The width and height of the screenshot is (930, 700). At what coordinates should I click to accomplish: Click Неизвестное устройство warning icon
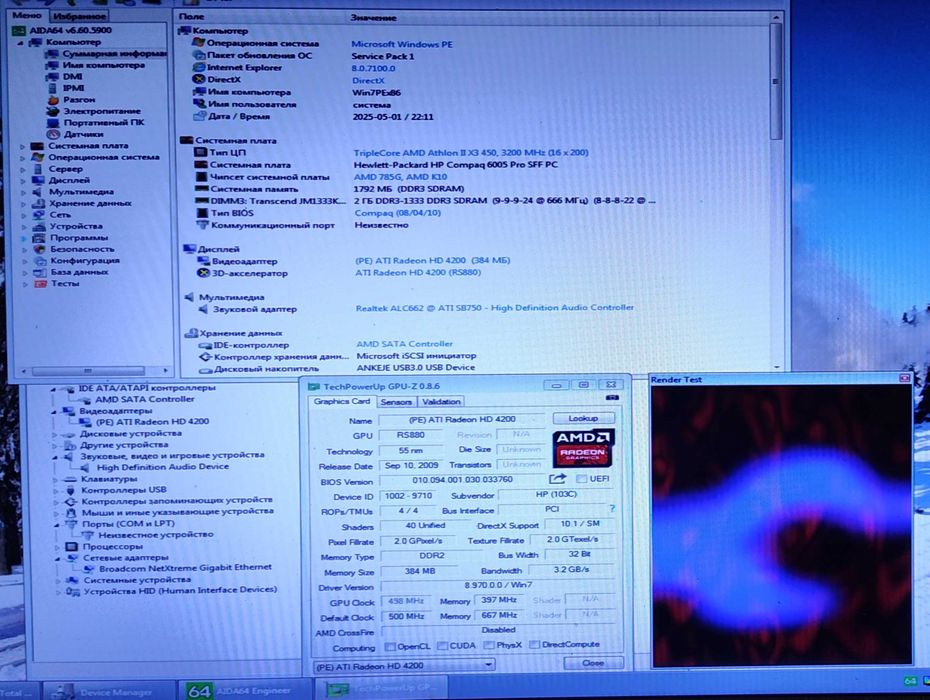tap(88, 534)
